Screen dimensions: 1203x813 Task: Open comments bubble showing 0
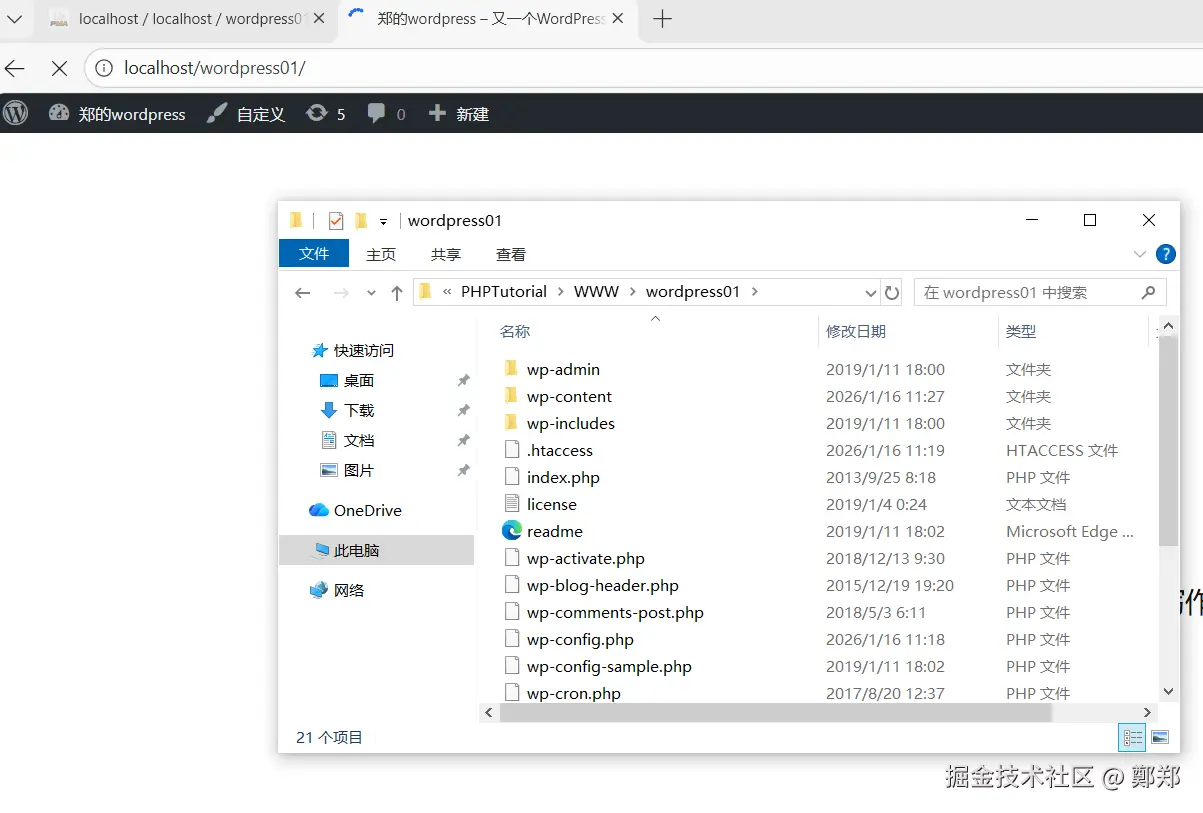click(386, 114)
